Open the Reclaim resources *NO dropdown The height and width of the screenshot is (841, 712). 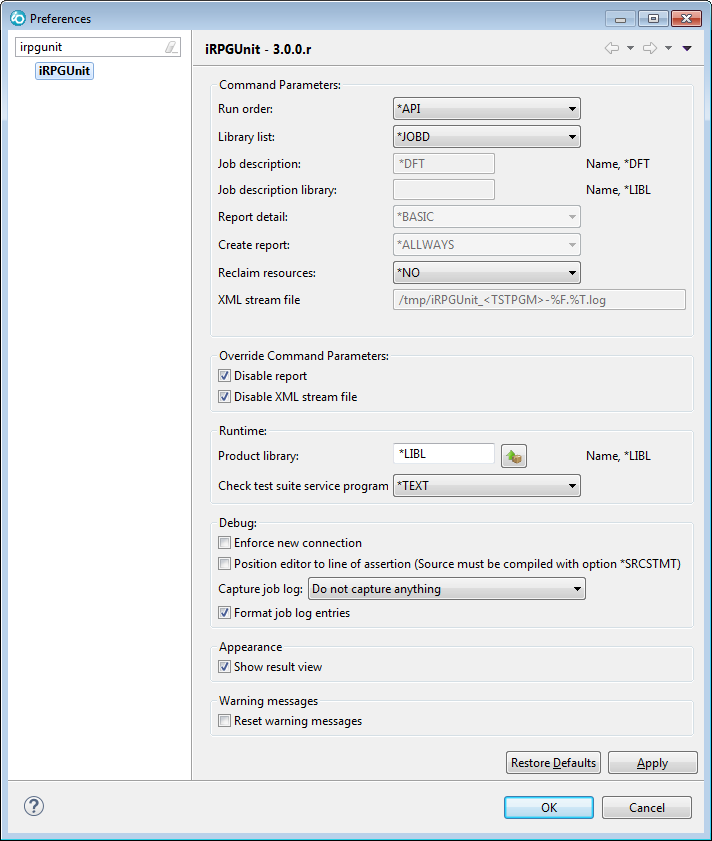(x=487, y=272)
